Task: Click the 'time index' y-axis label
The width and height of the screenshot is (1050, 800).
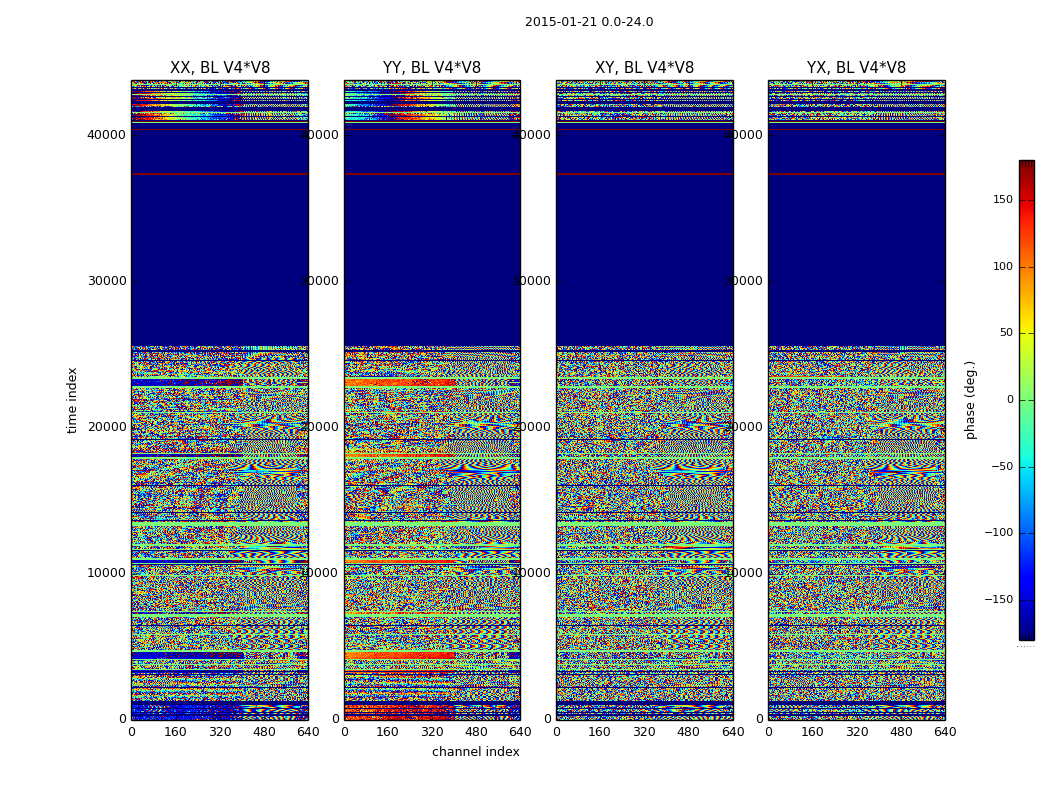Action: pyautogui.click(x=72, y=400)
